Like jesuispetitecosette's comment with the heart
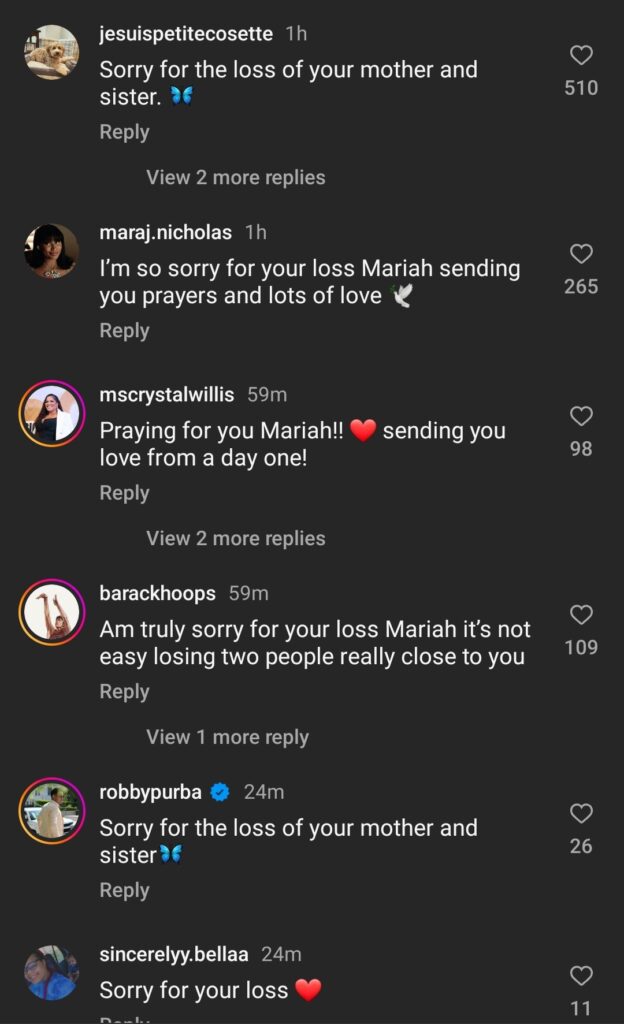The width and height of the screenshot is (624, 1024). coord(581,56)
